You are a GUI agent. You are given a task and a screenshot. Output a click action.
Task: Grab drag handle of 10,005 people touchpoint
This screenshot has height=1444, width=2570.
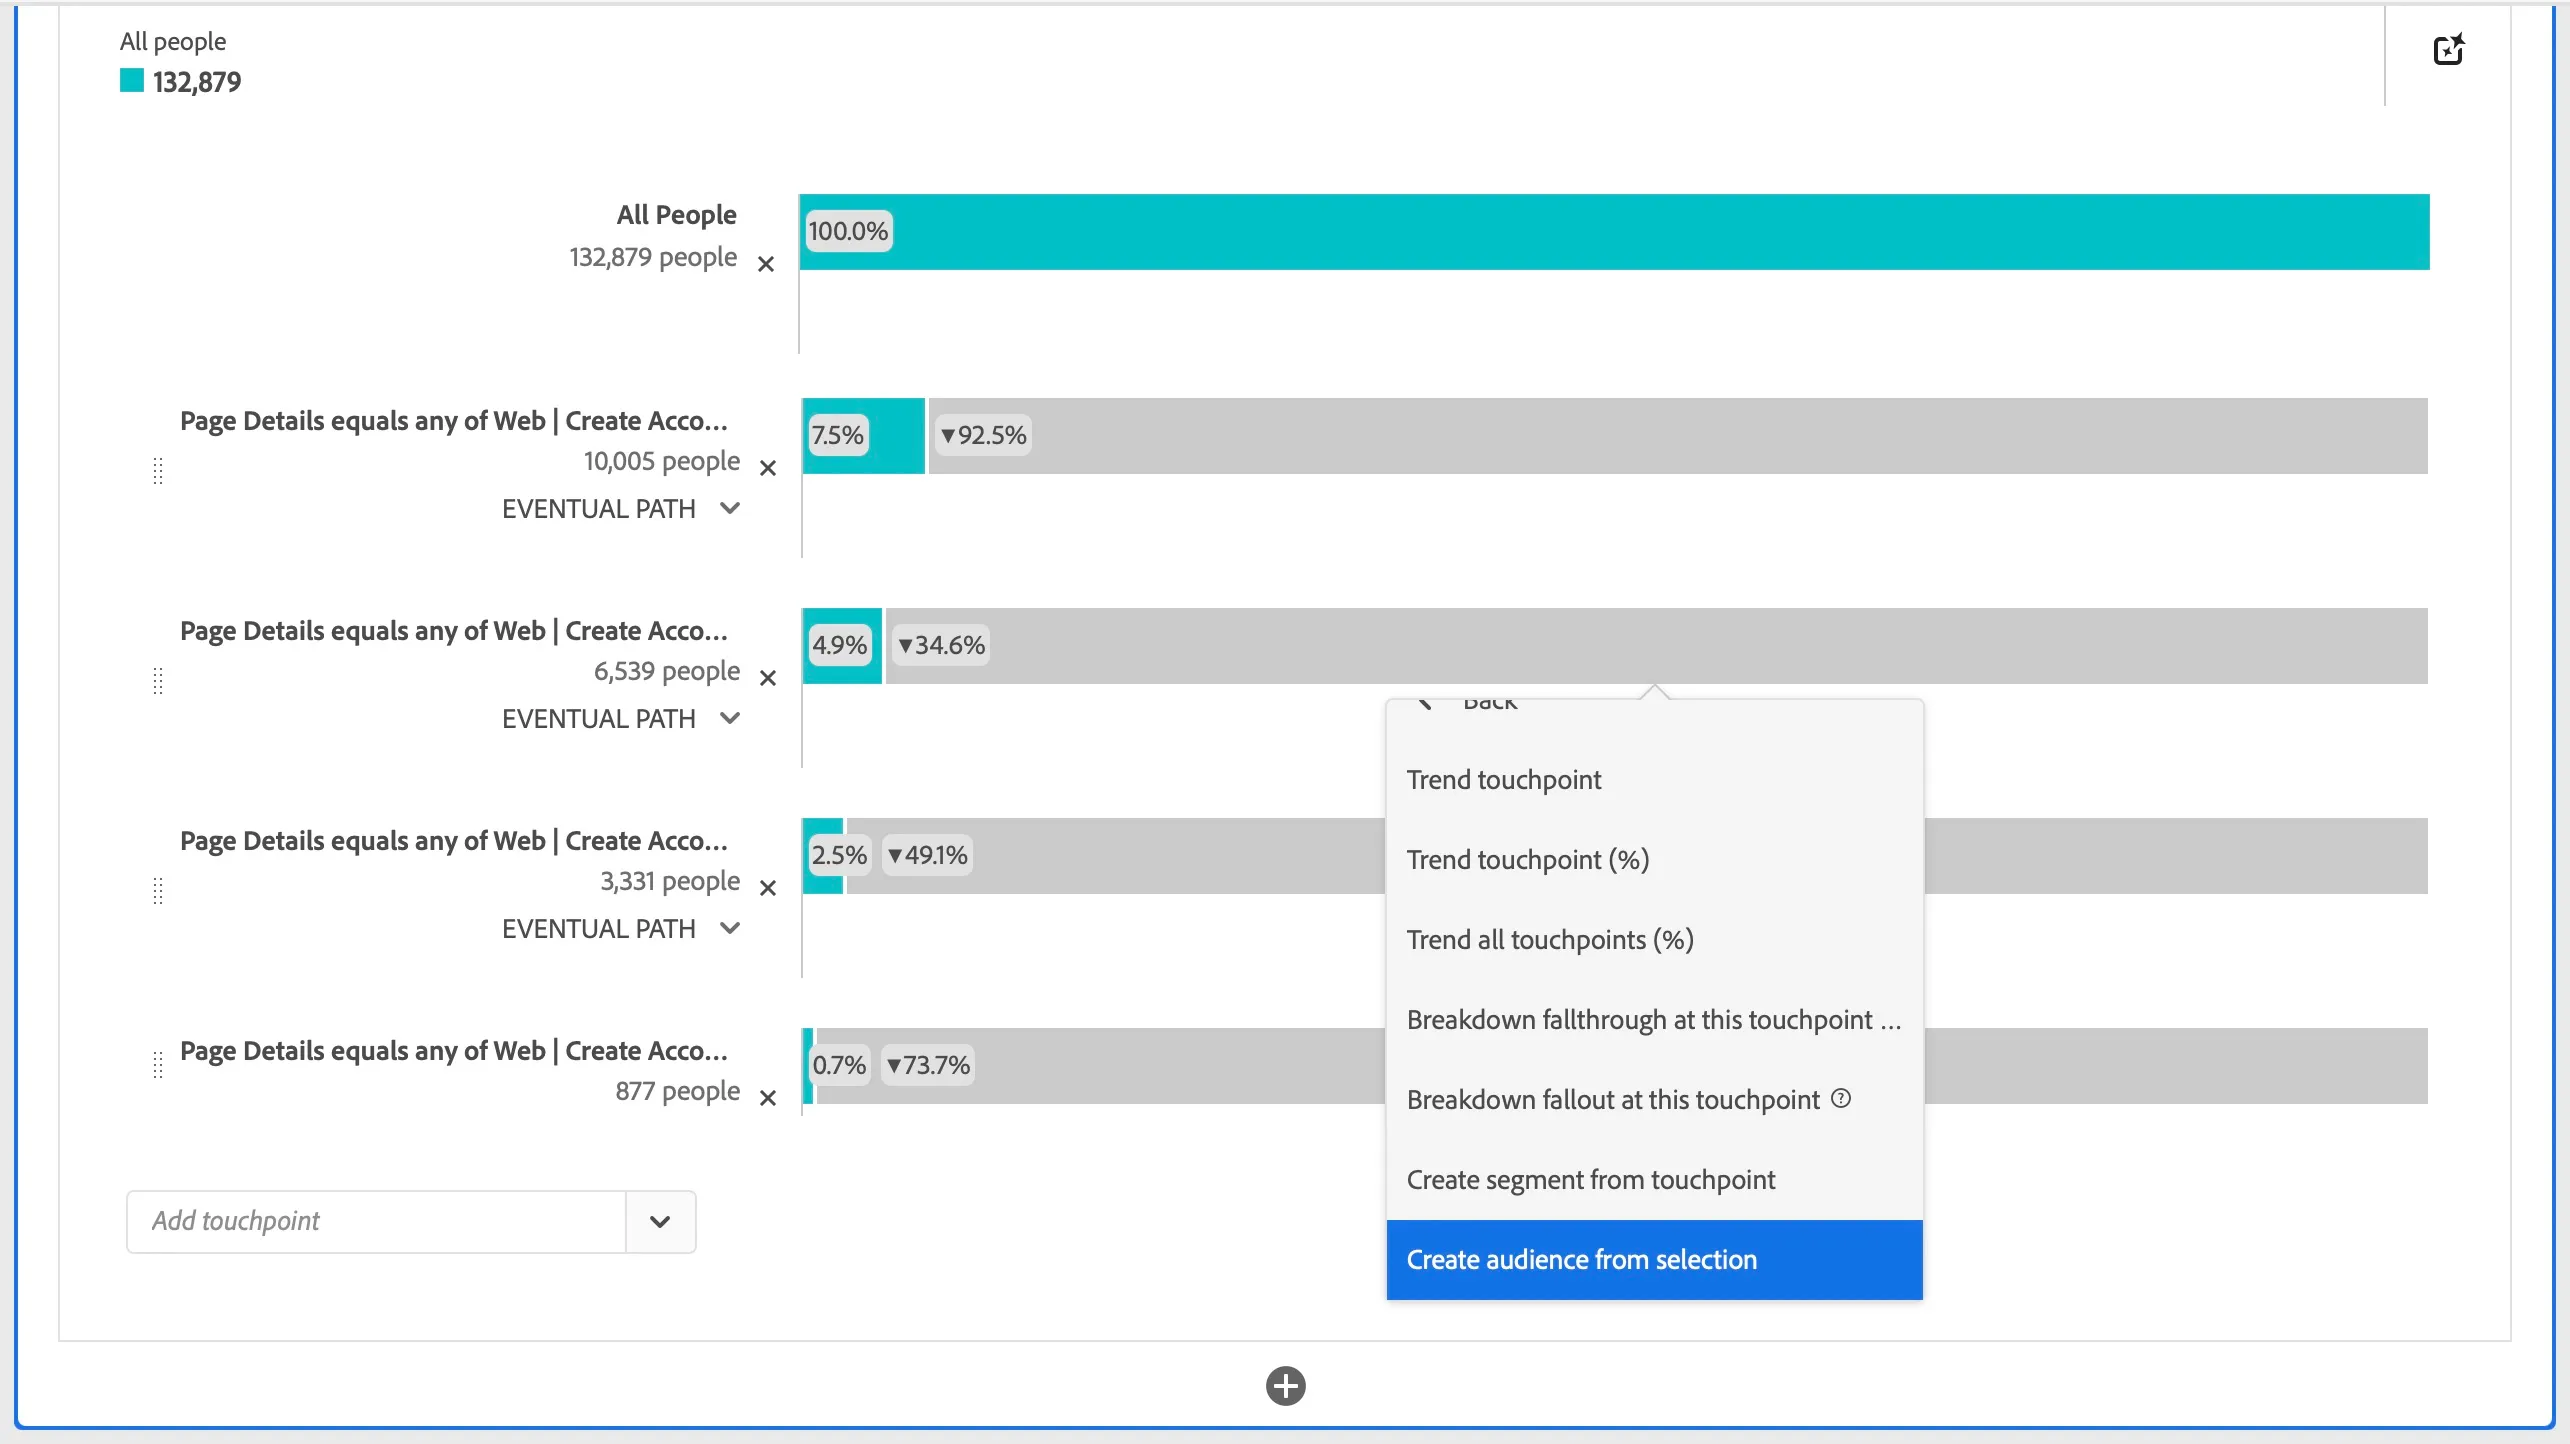(x=158, y=471)
